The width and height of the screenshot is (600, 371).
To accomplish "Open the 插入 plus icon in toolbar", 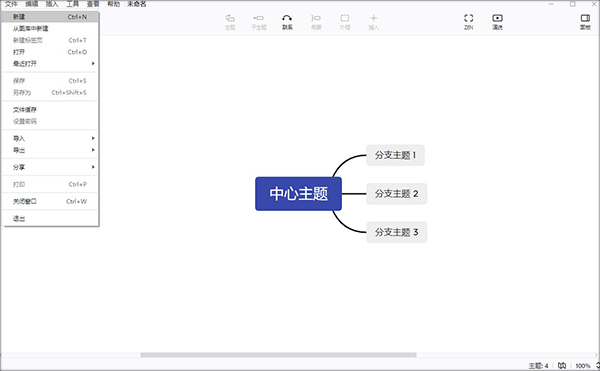I will (373, 21).
